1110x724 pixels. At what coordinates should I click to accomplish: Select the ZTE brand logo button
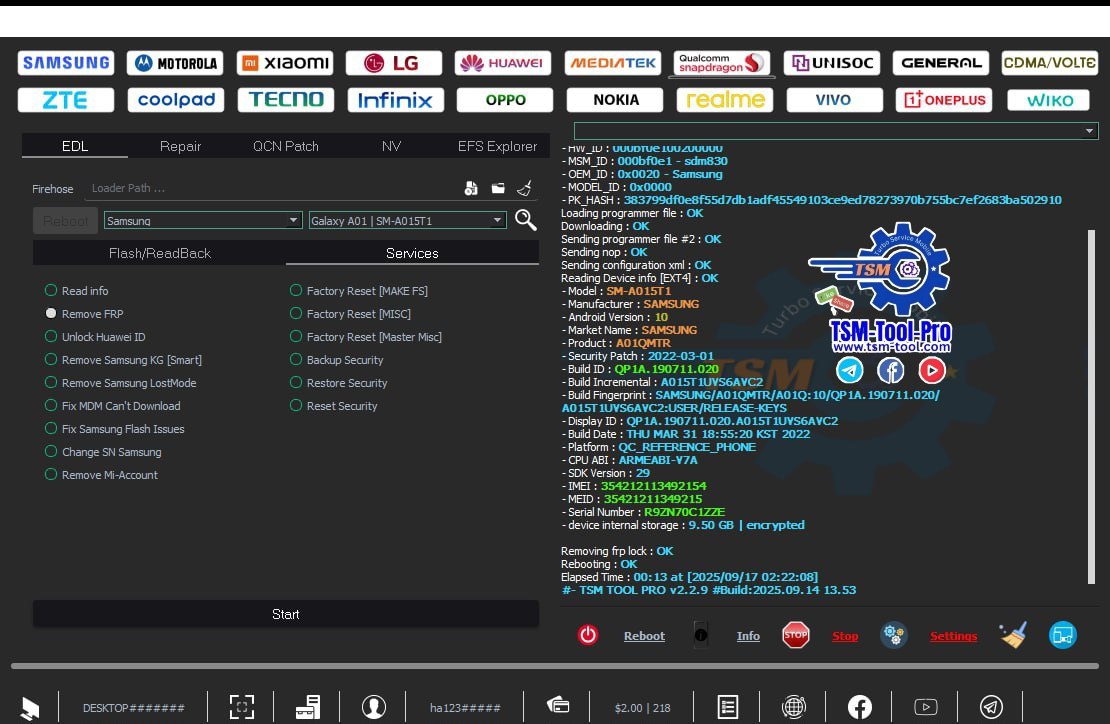pos(66,100)
